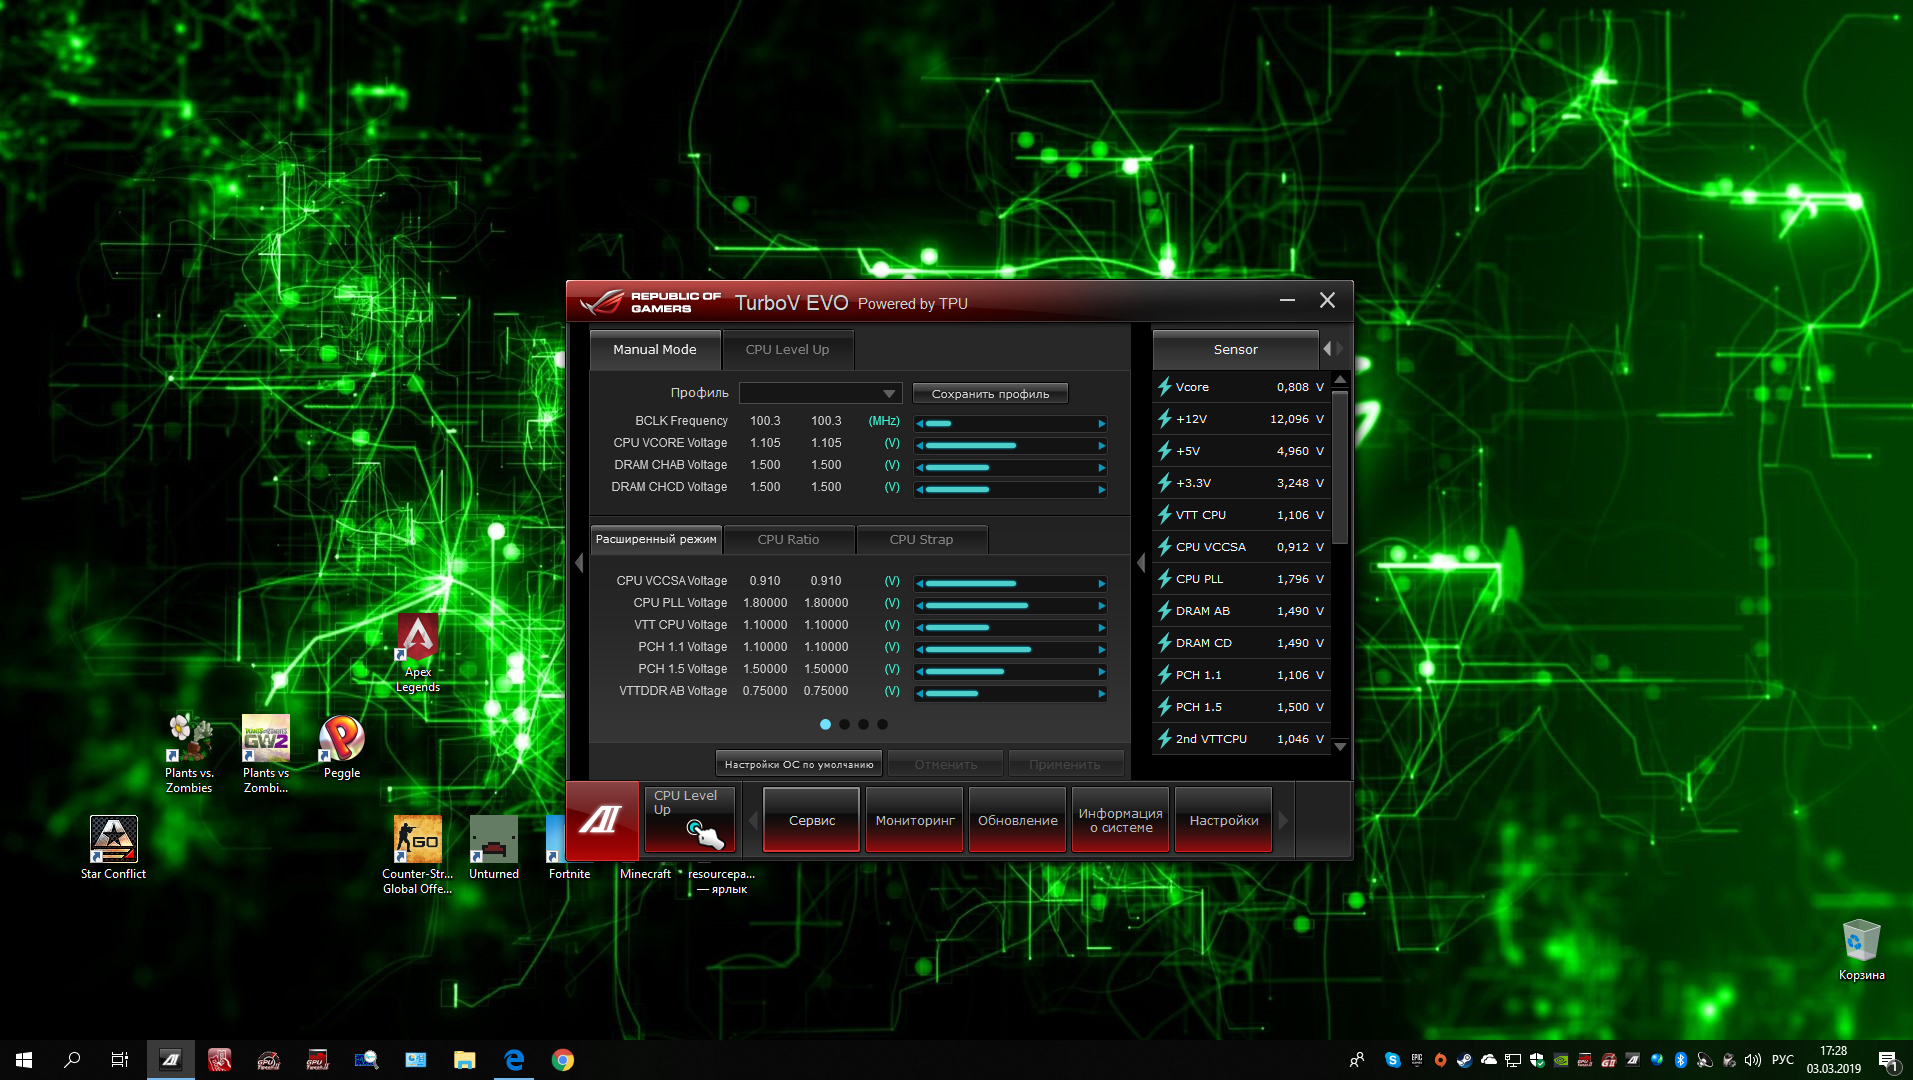Image resolution: width=1913 pixels, height=1080 pixels.
Task: Open volume control in system tray
Action: (1752, 1060)
